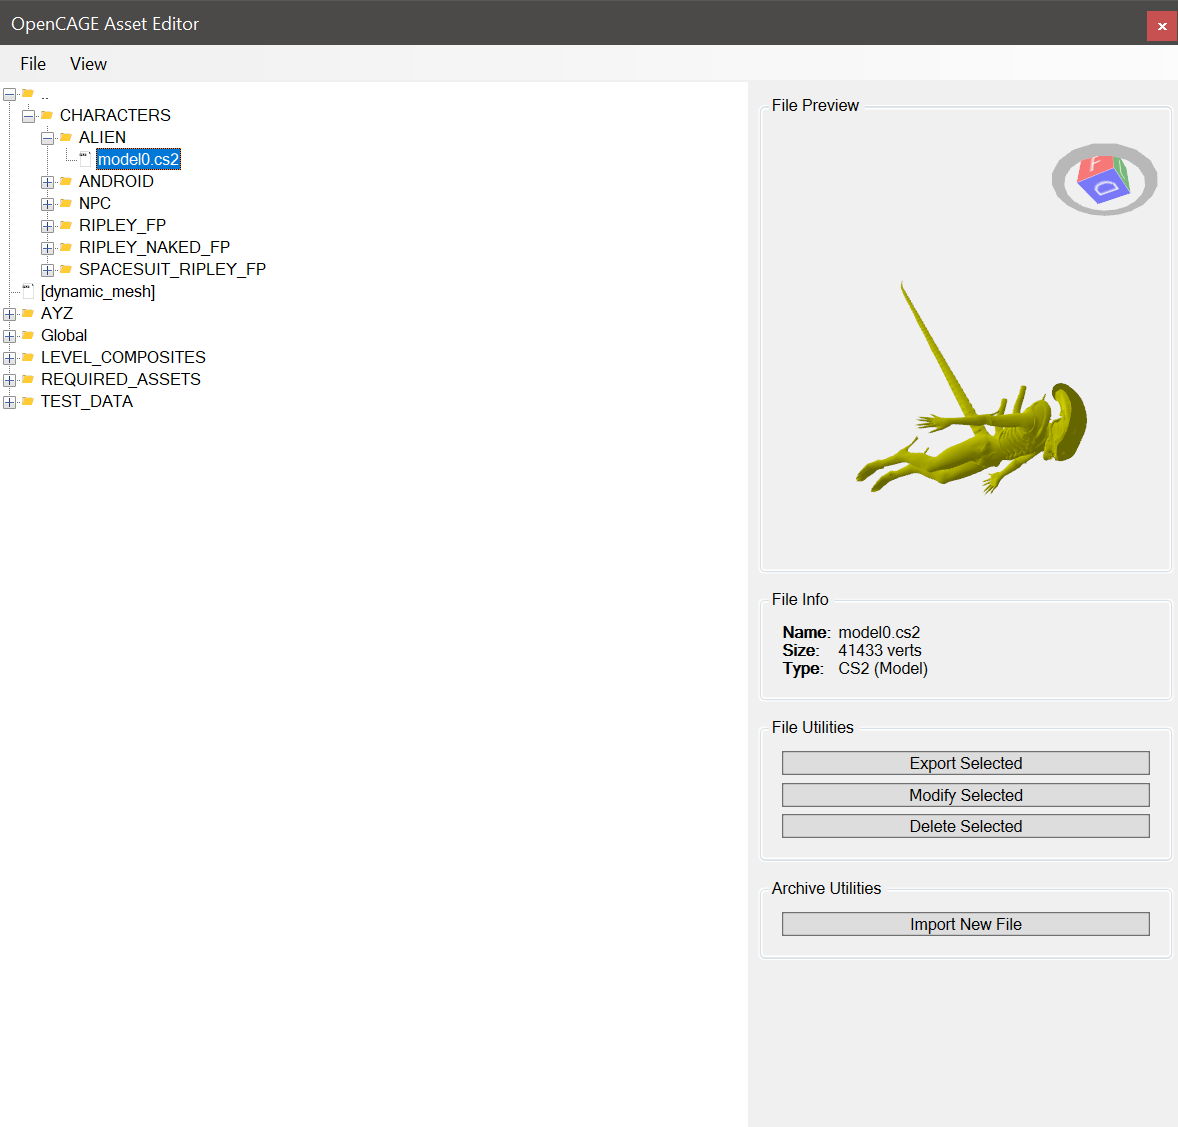
Task: Expand the RIPLEY_NAKED_FP folder
Action: (x=47, y=248)
